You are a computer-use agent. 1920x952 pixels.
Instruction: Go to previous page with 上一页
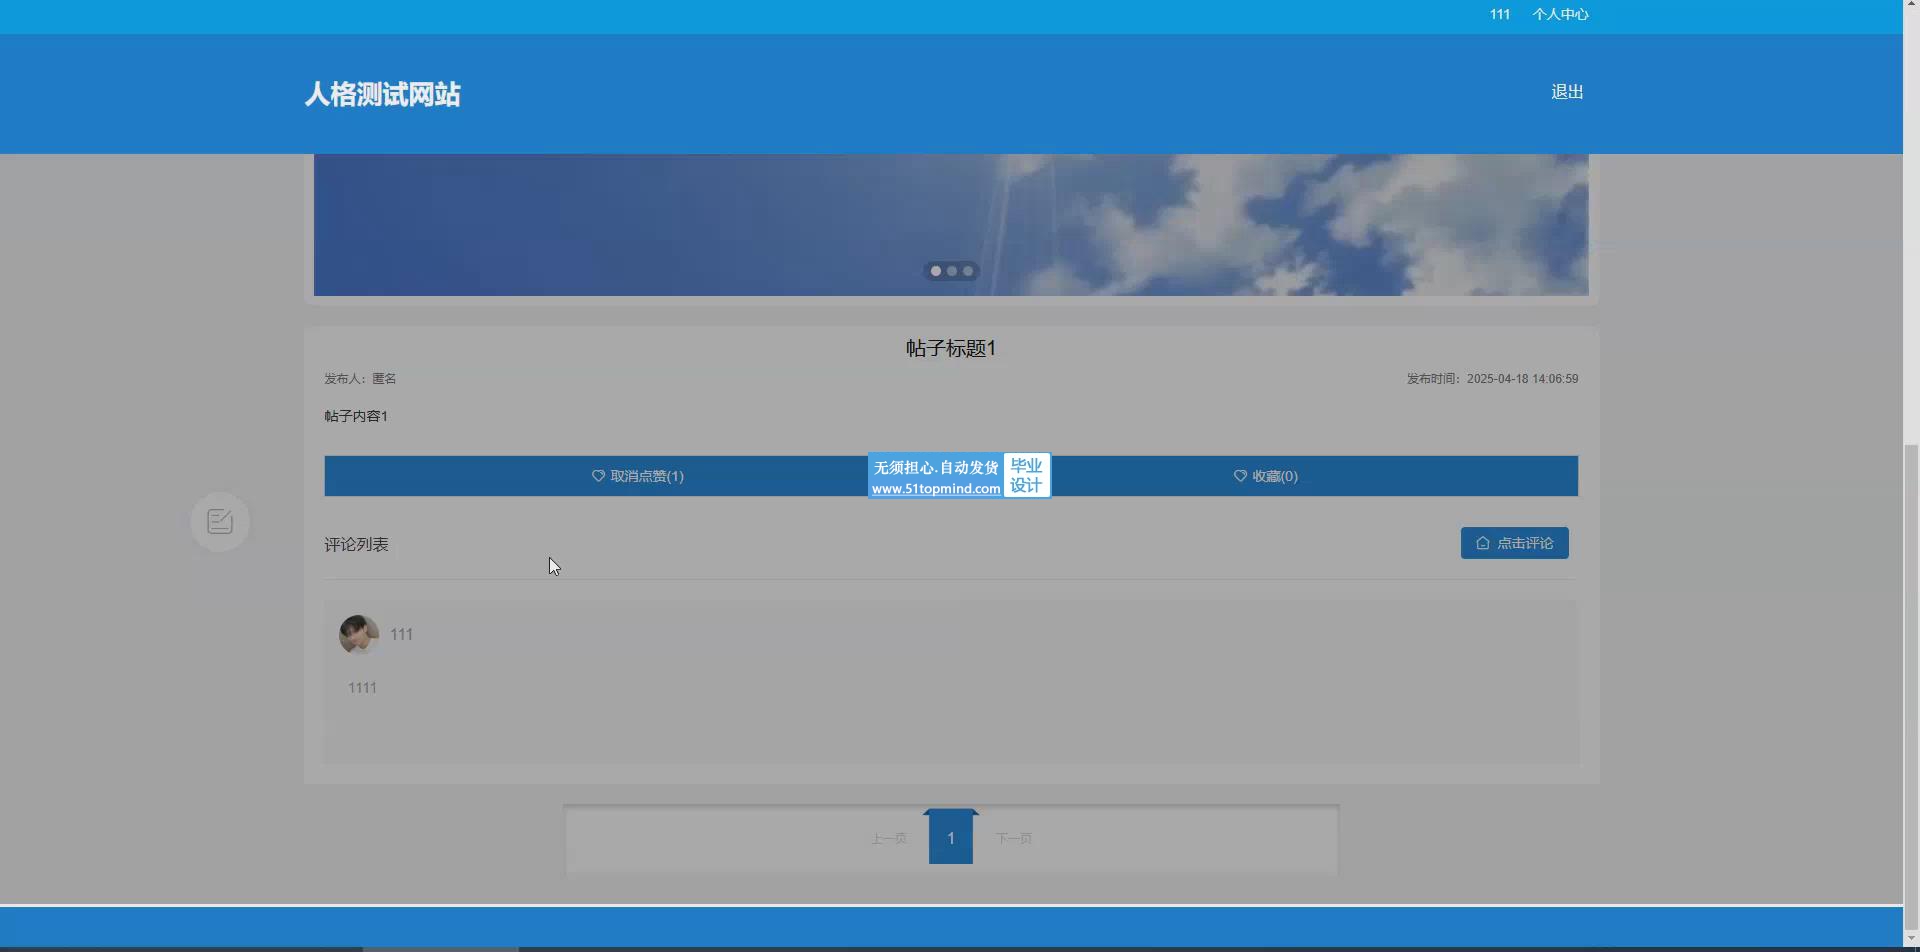[x=888, y=838]
